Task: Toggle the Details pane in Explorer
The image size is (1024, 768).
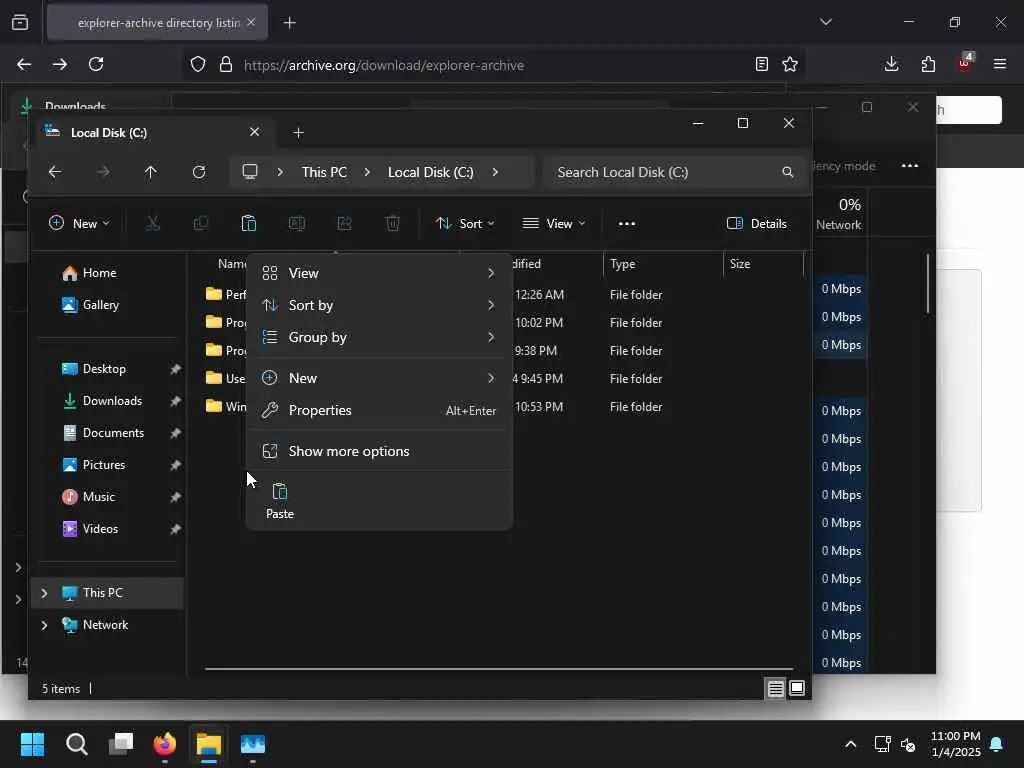Action: [757, 223]
